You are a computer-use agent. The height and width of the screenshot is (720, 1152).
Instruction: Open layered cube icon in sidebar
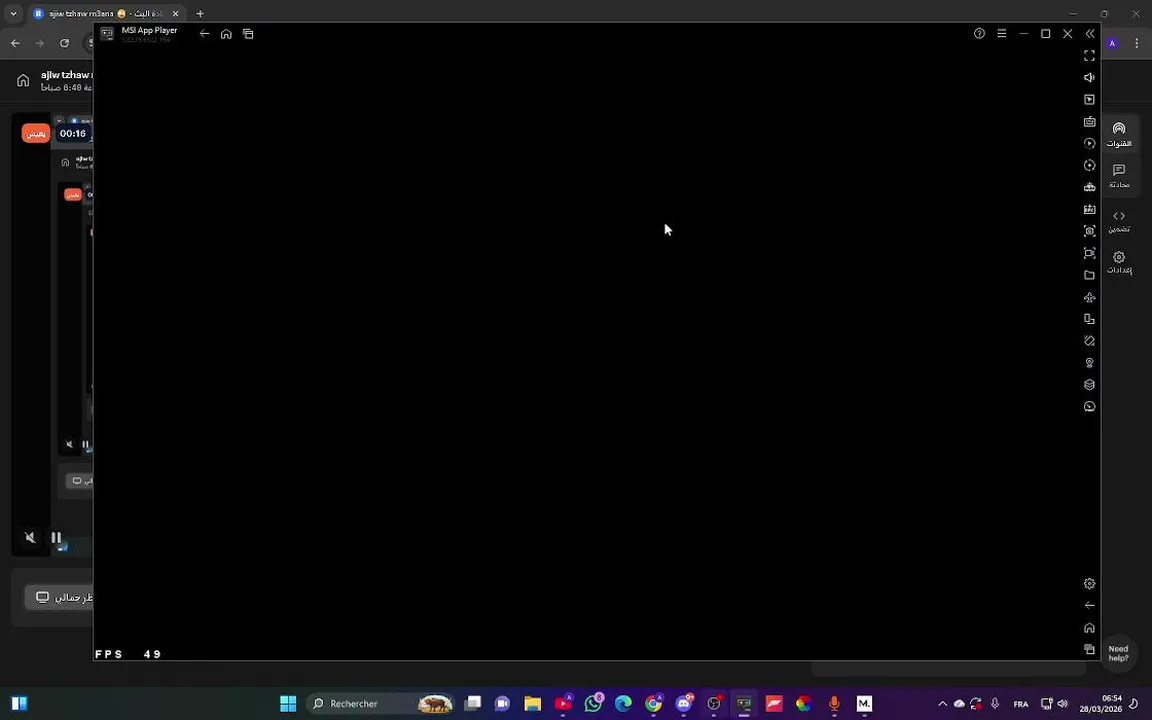[x=1090, y=384]
